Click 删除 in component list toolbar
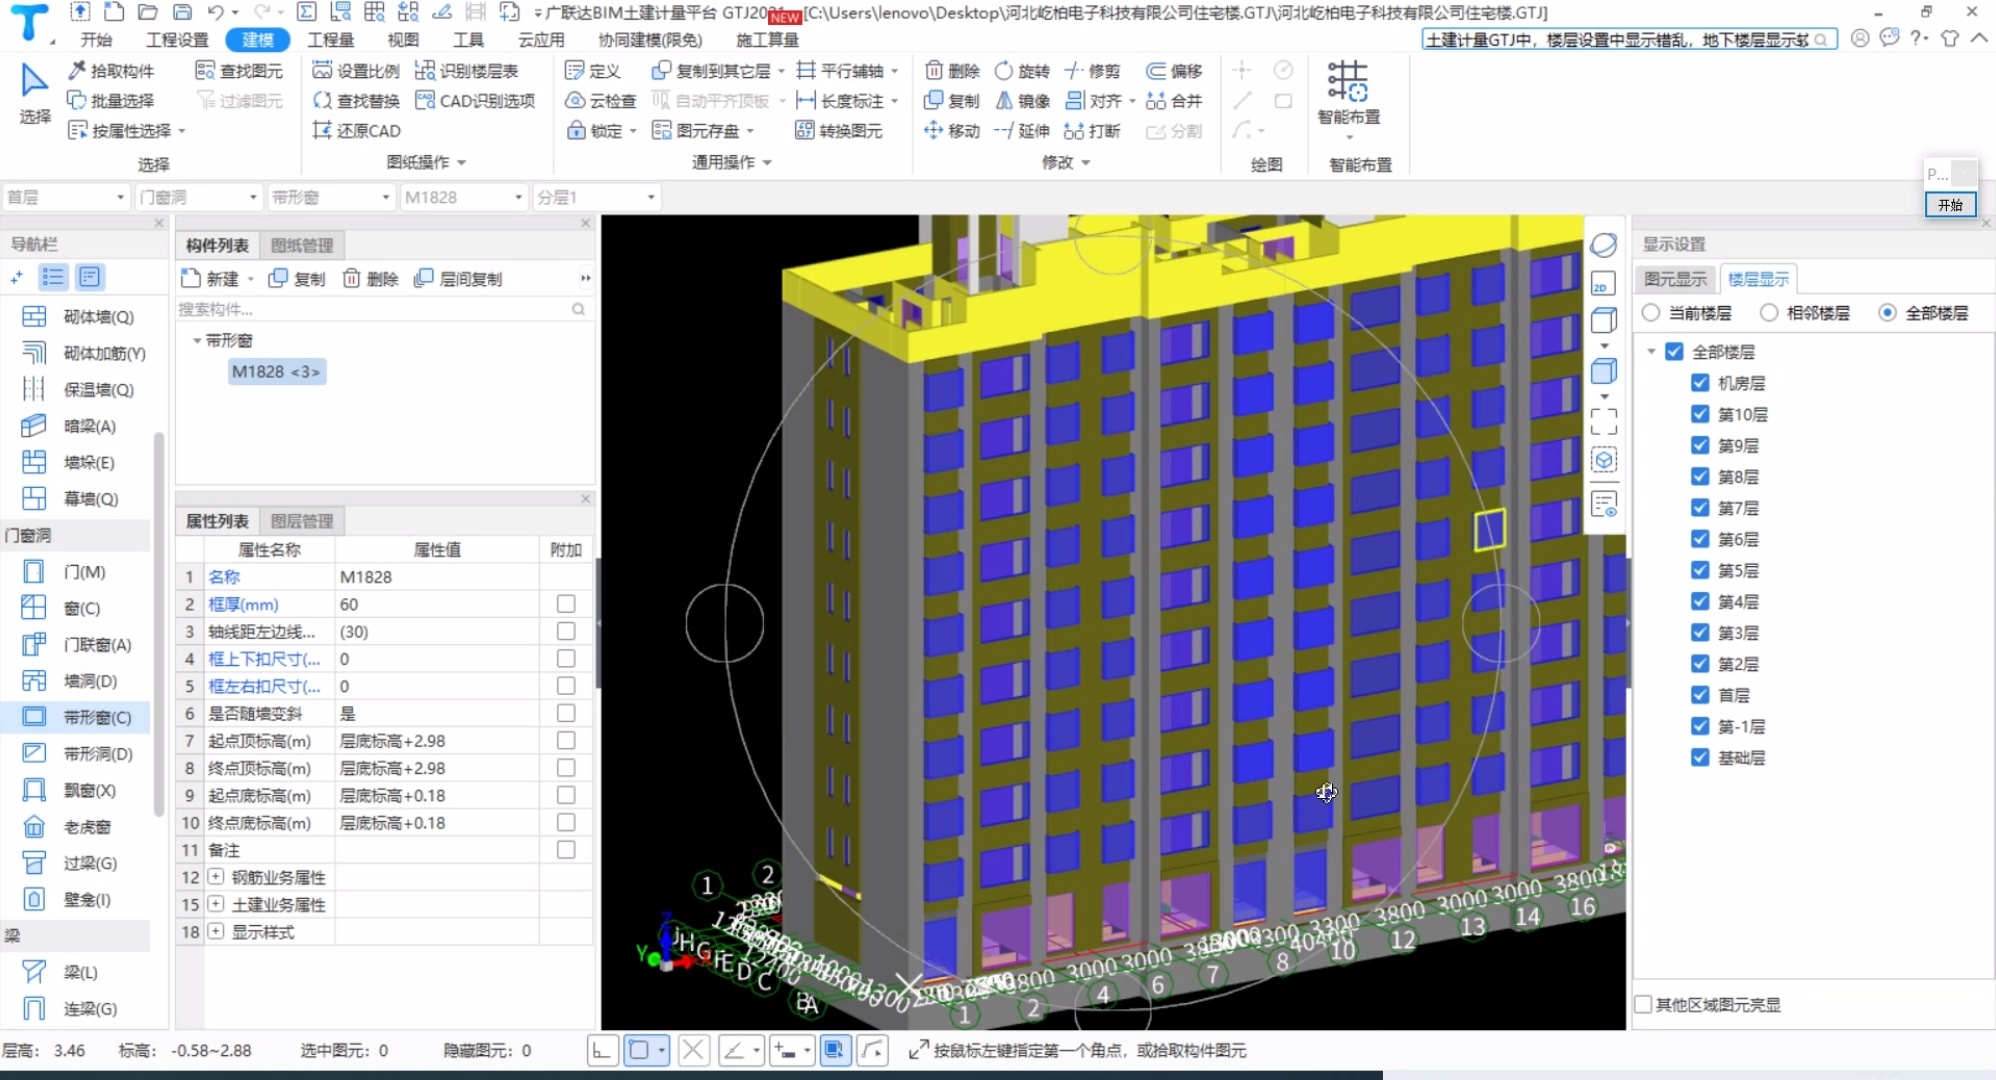This screenshot has width=1996, height=1080. (x=371, y=279)
